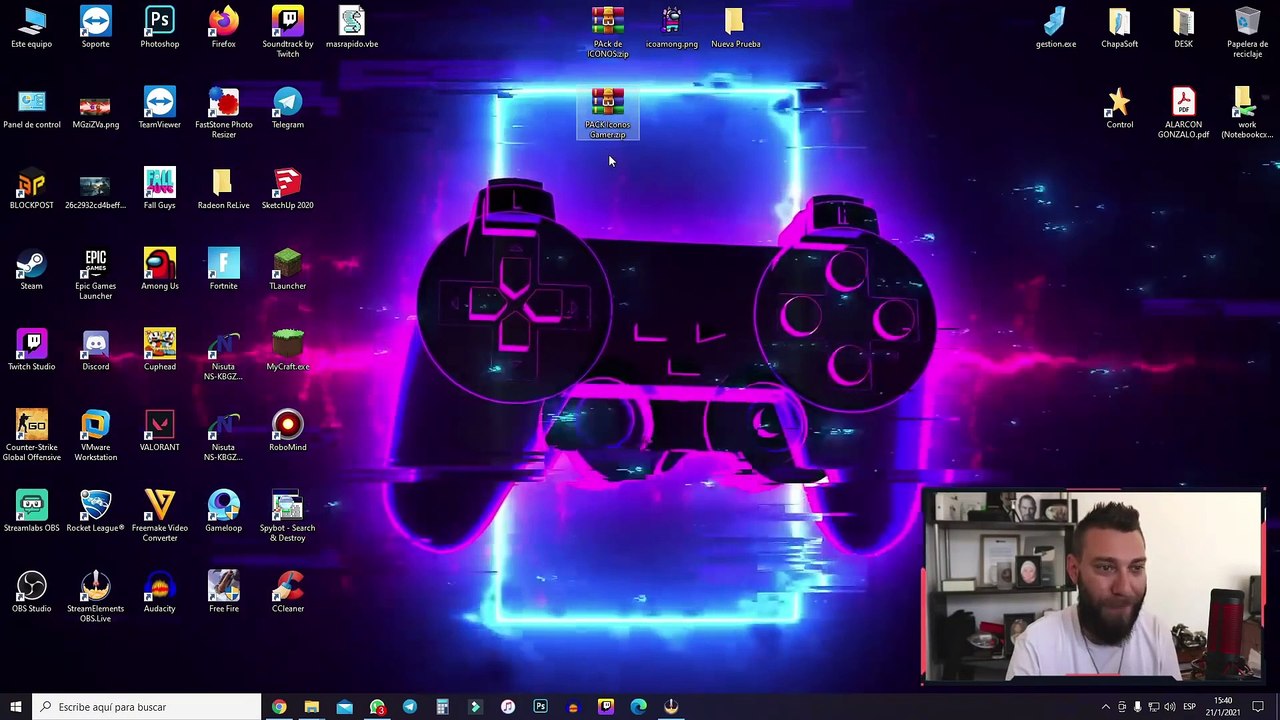
Task: Select Counter-Strike Global Offensive icon
Action: (32, 436)
